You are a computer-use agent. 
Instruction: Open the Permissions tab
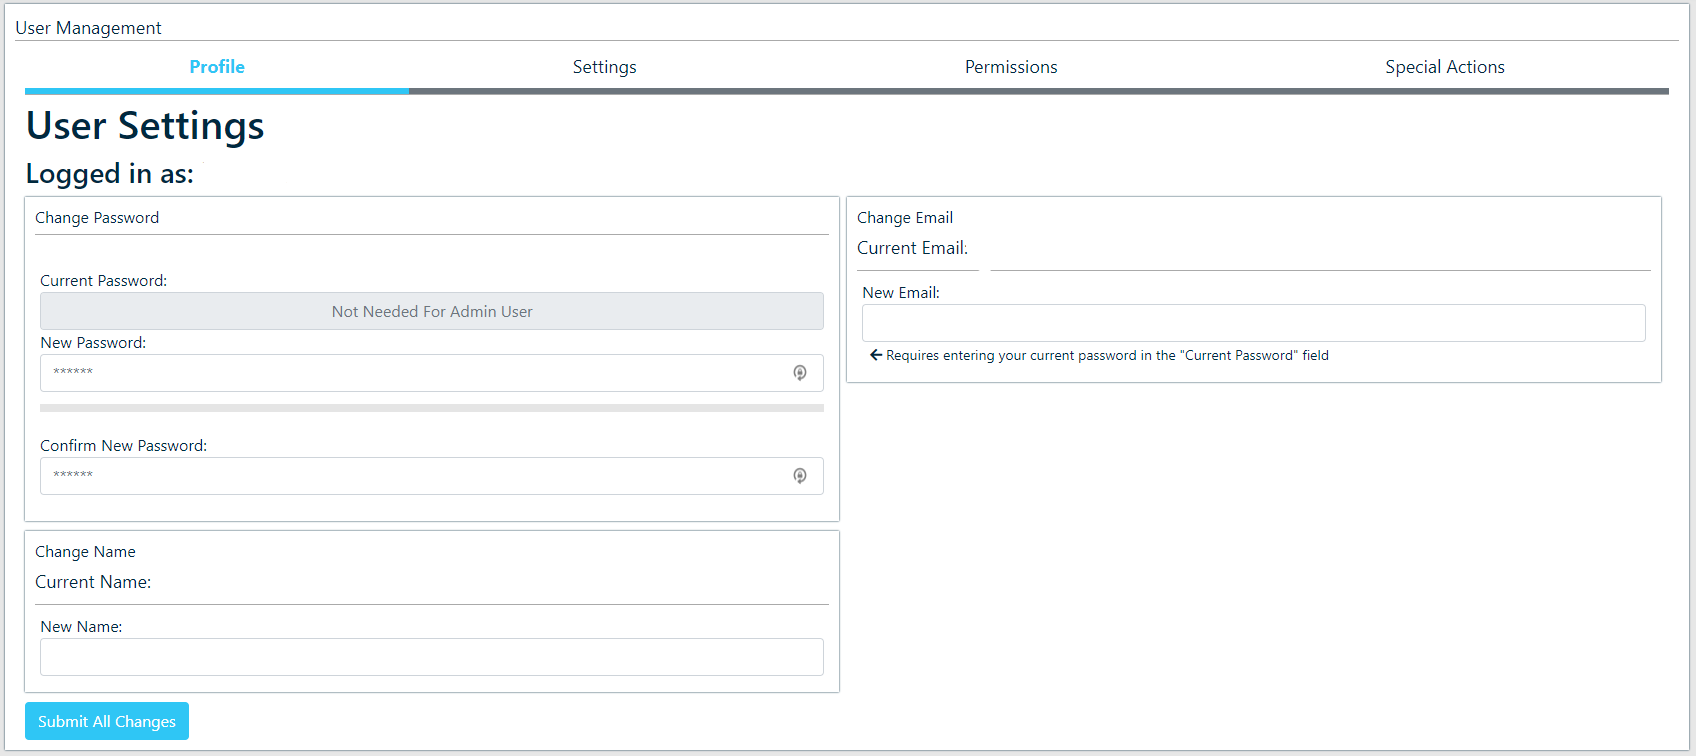[x=1011, y=67]
